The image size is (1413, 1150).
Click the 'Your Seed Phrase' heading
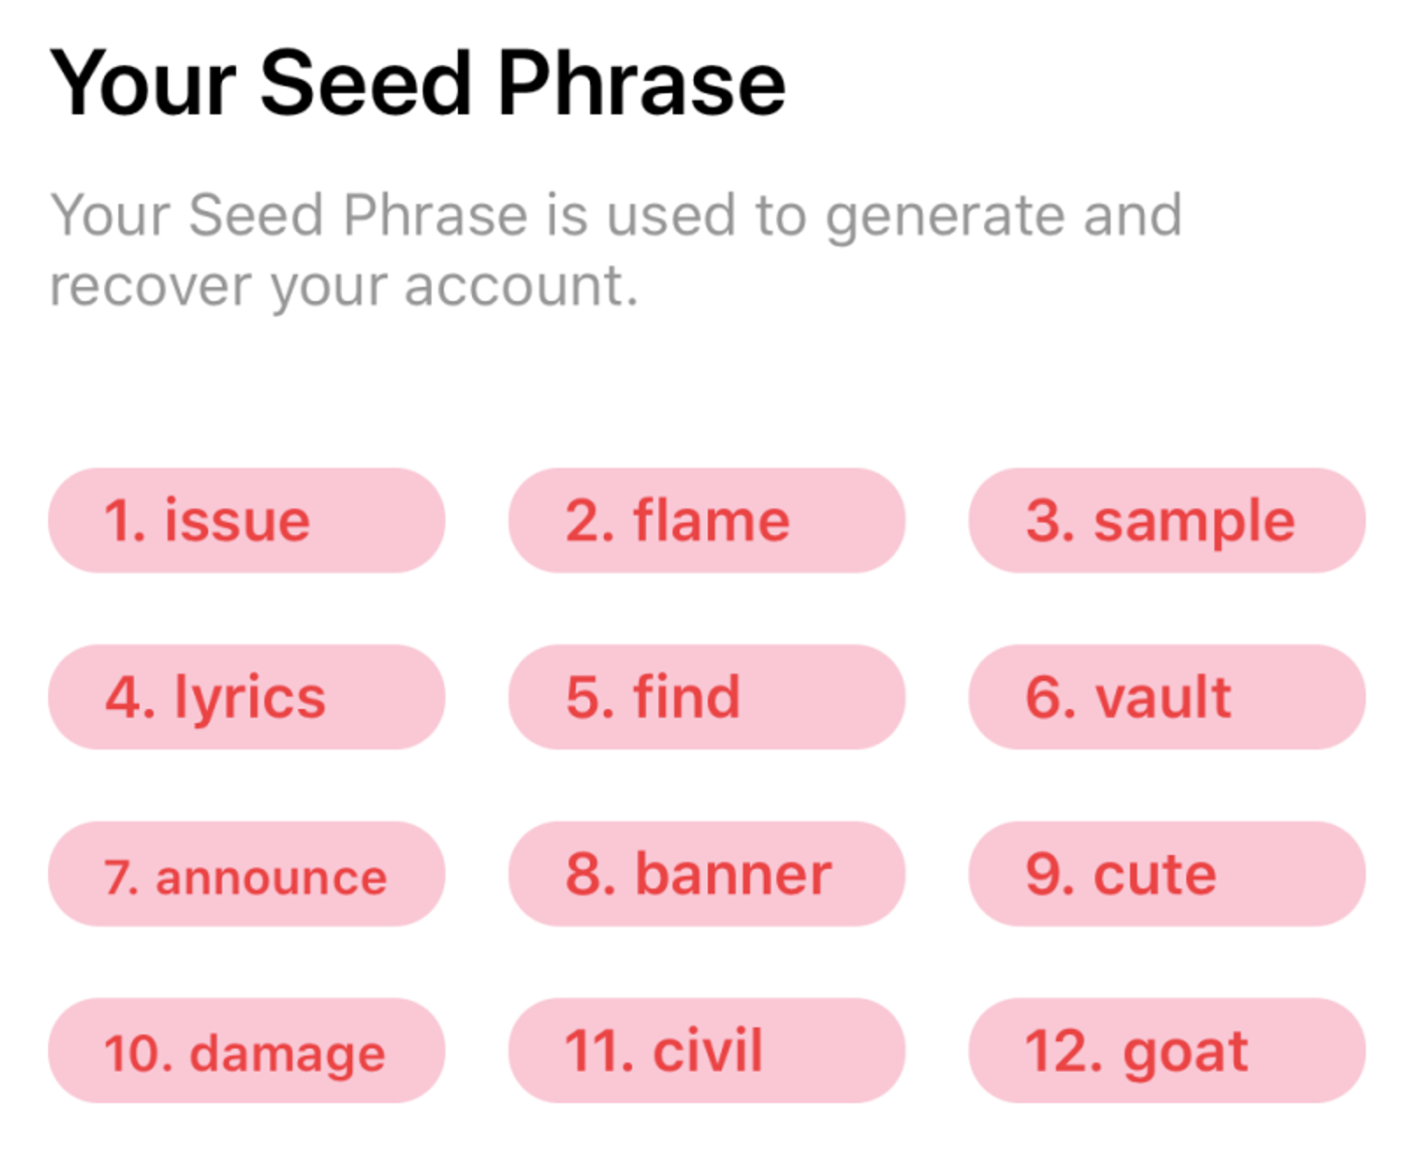click(x=418, y=83)
